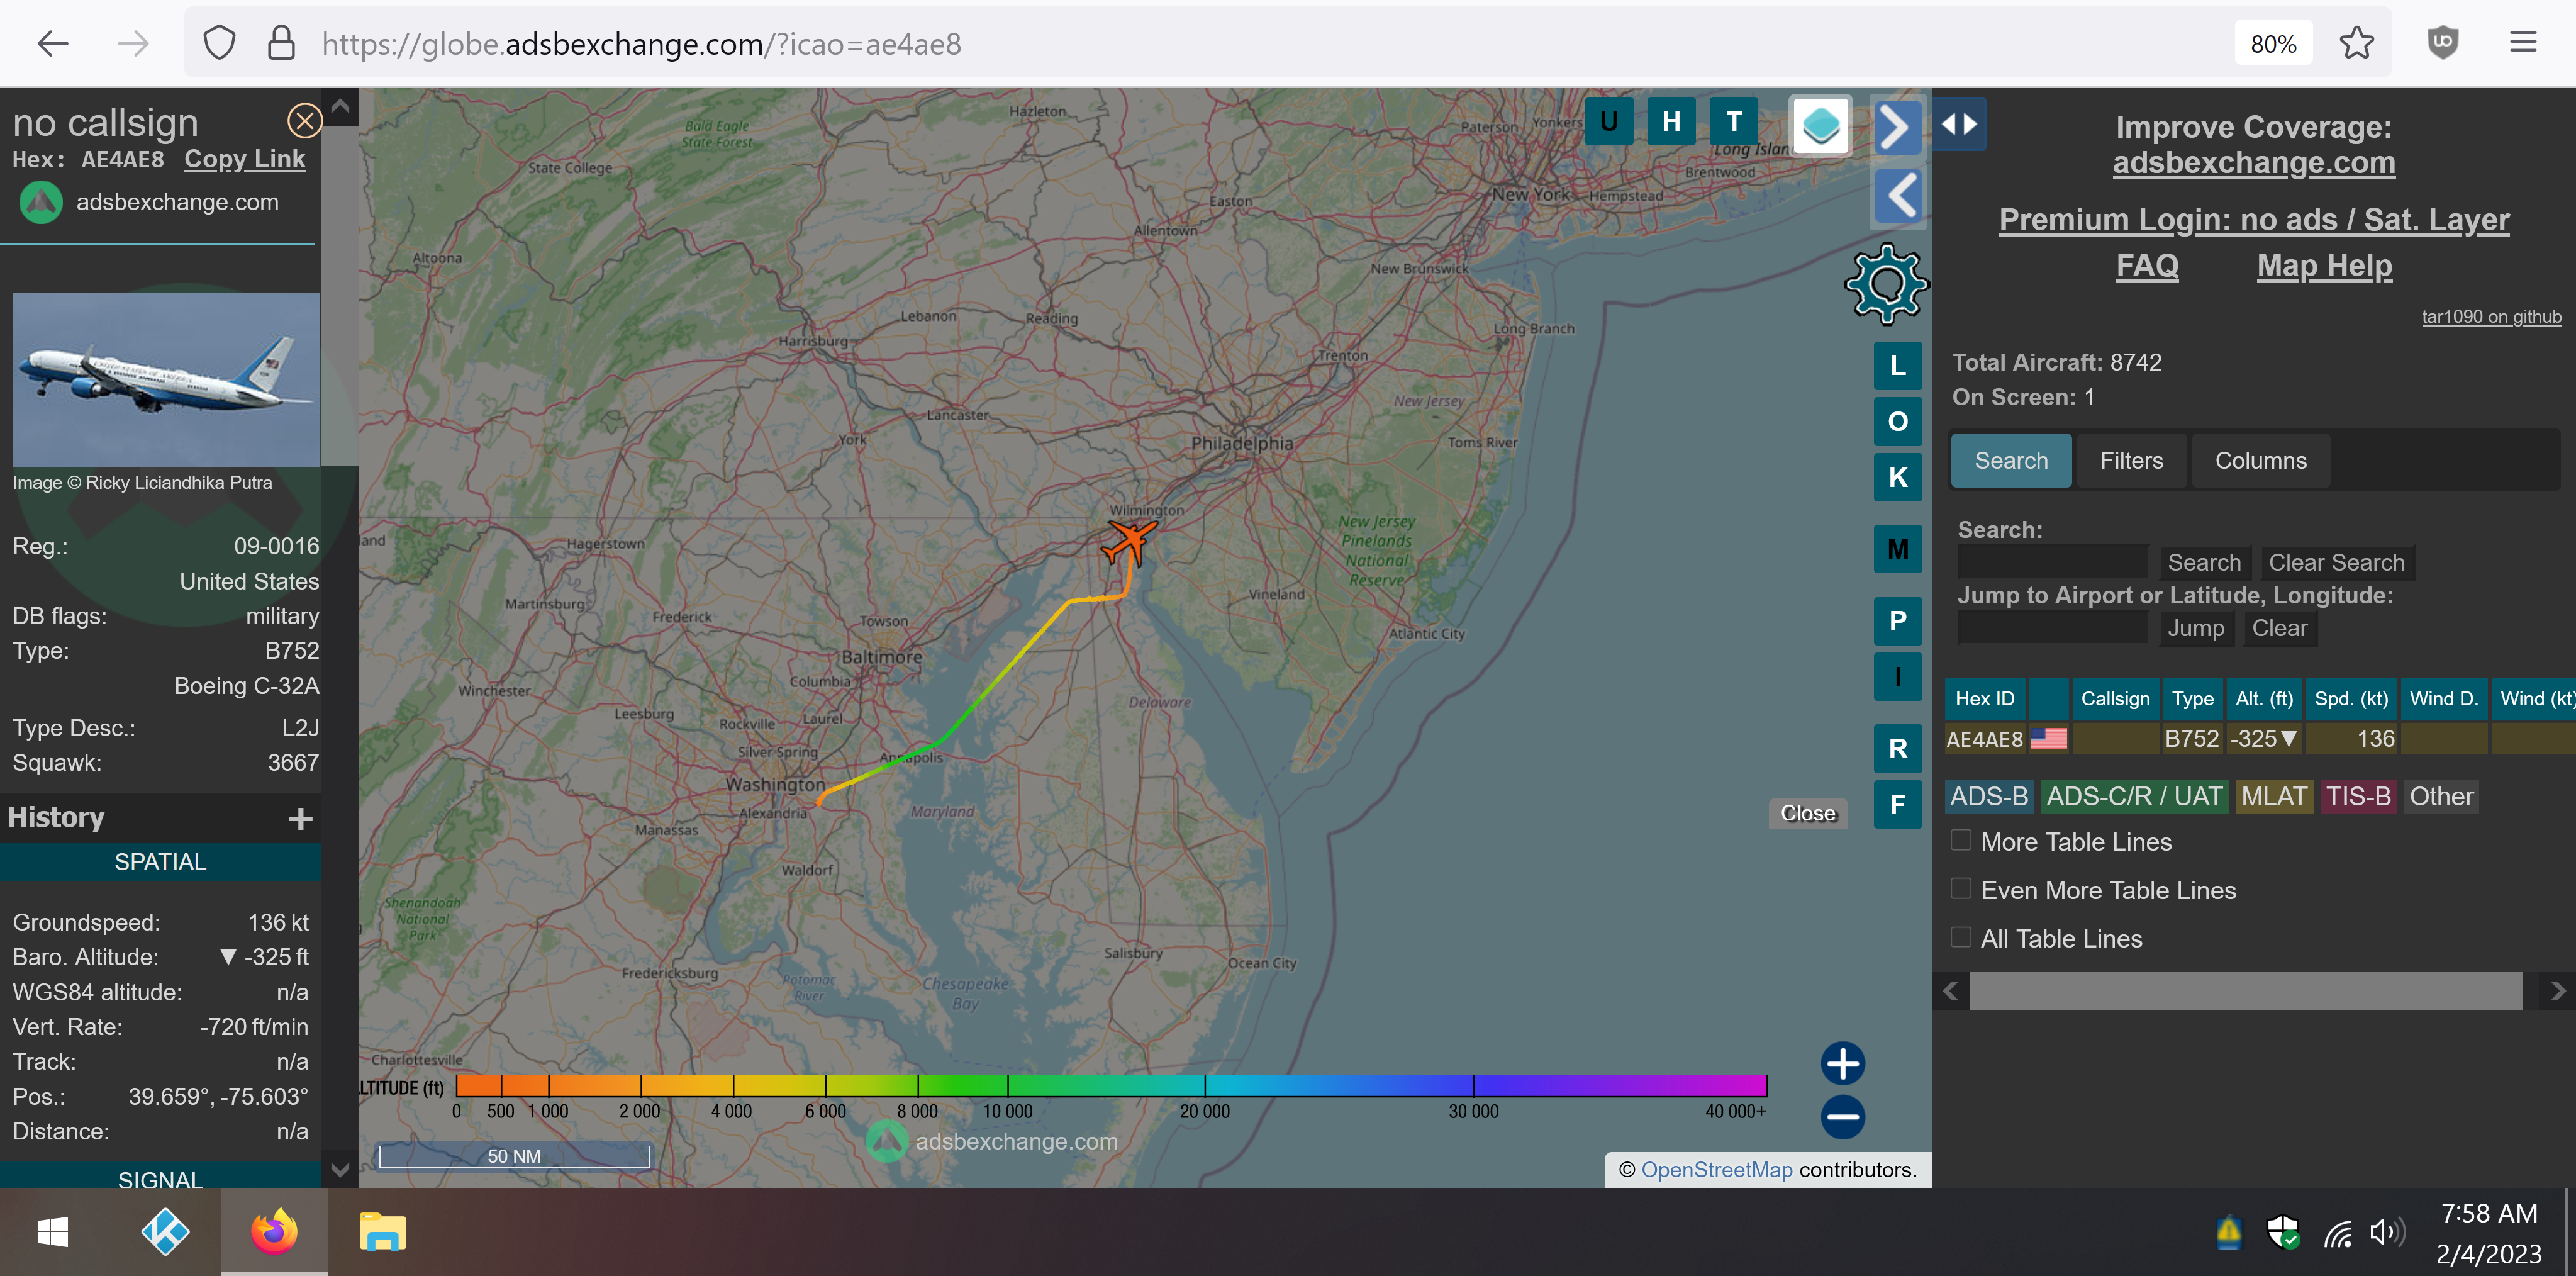Screen dimensions: 2576x1276
Task: Bookmark this page with star icon
Action: [x=2356, y=43]
